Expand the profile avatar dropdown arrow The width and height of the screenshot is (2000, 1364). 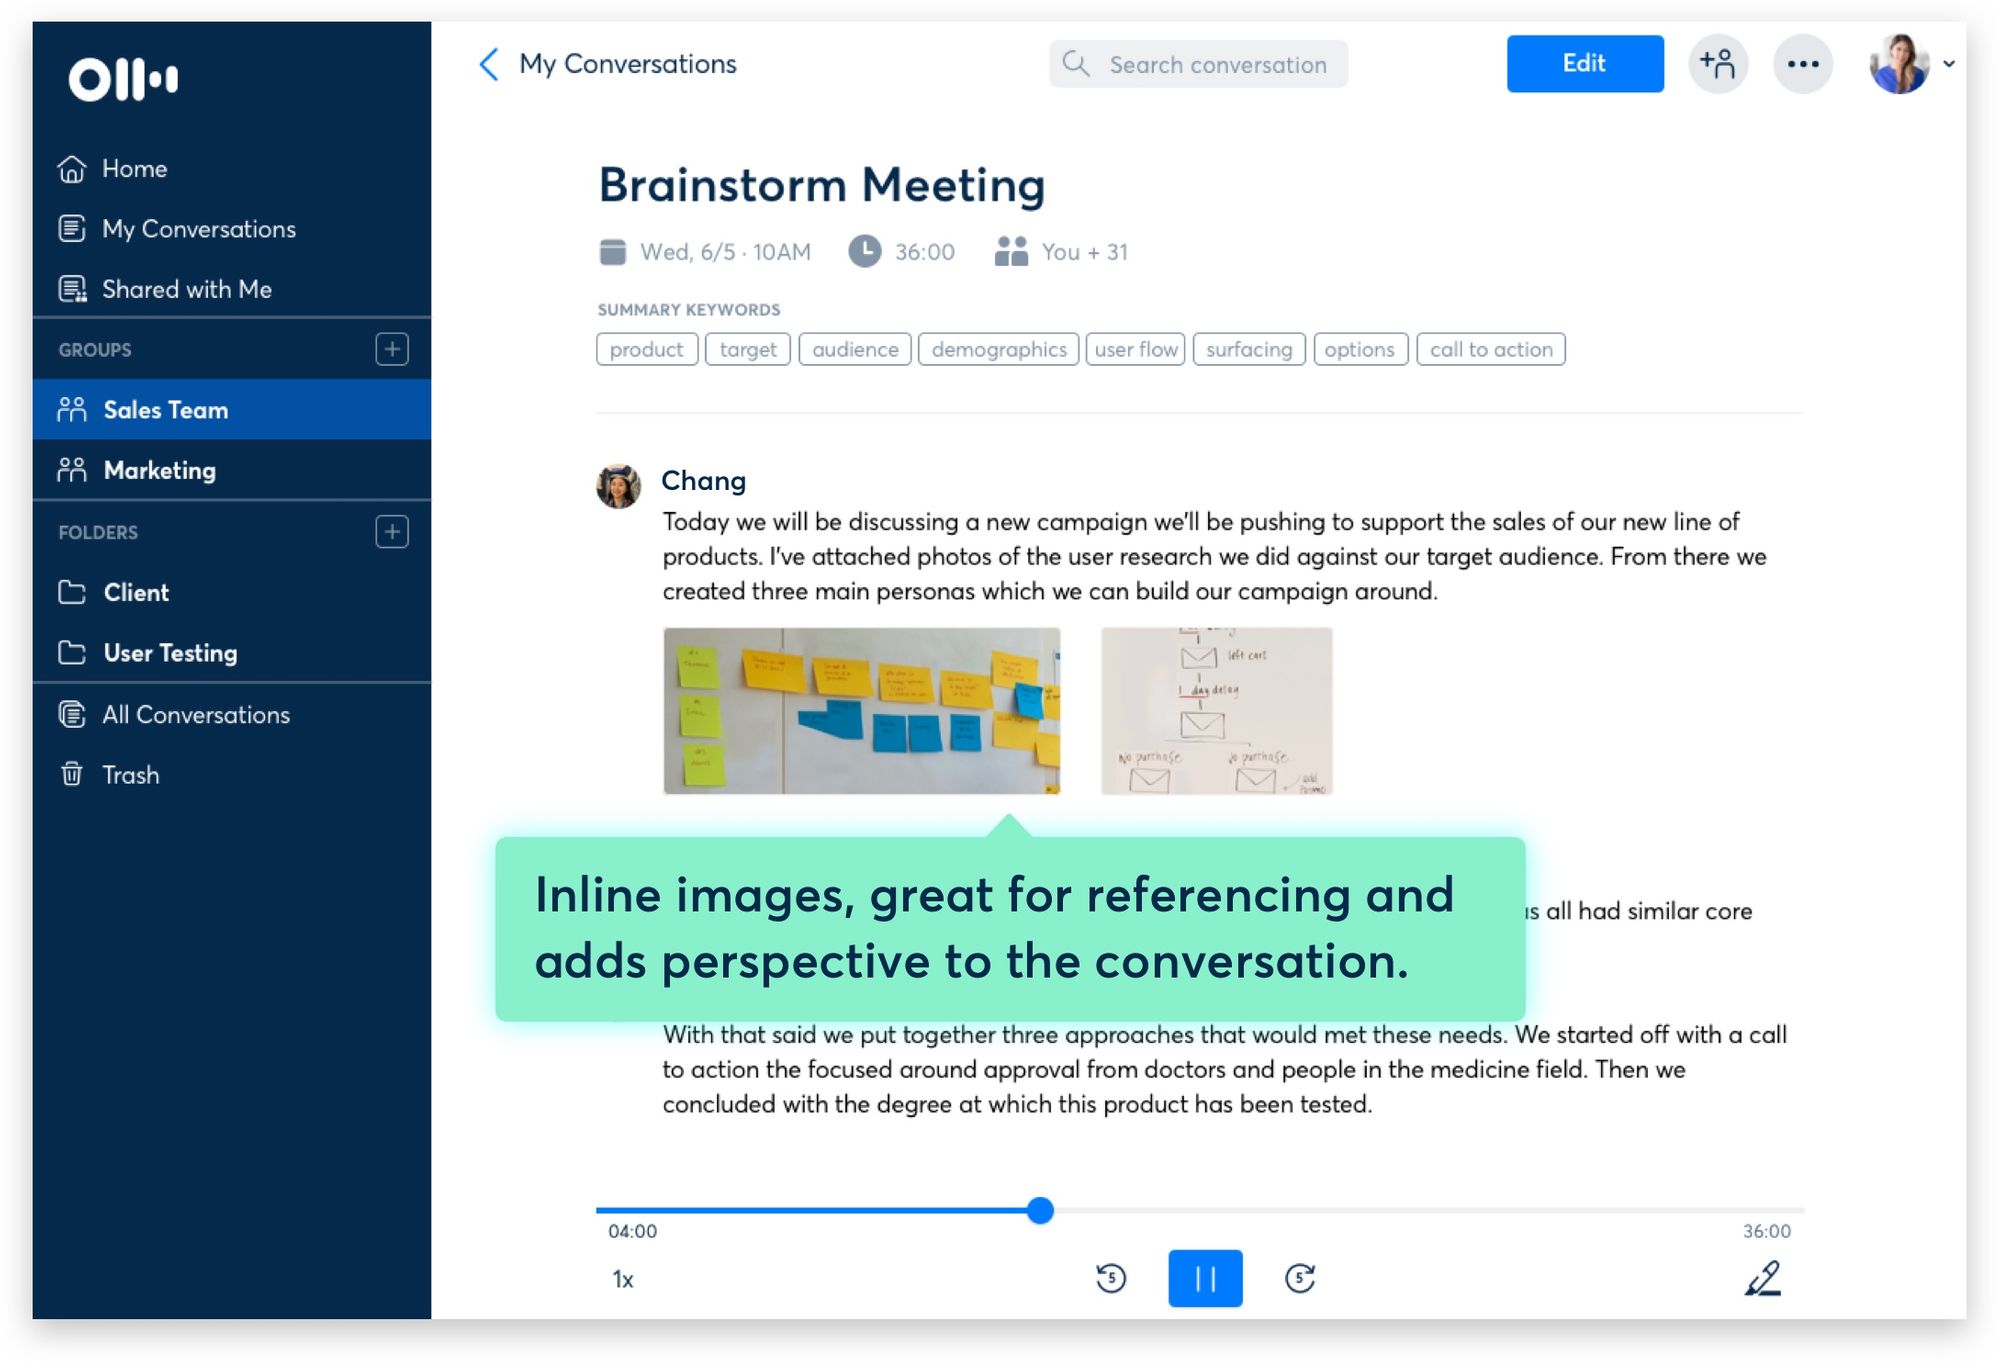point(1948,64)
